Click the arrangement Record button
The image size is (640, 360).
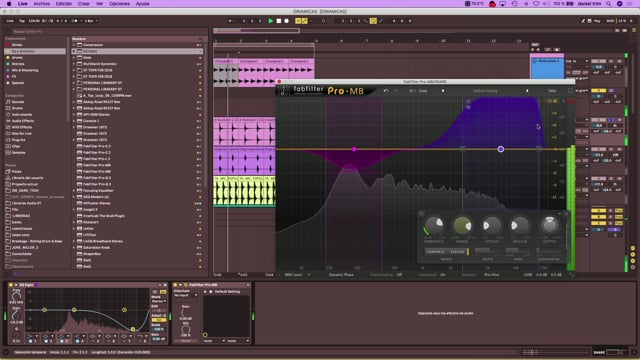[287, 21]
